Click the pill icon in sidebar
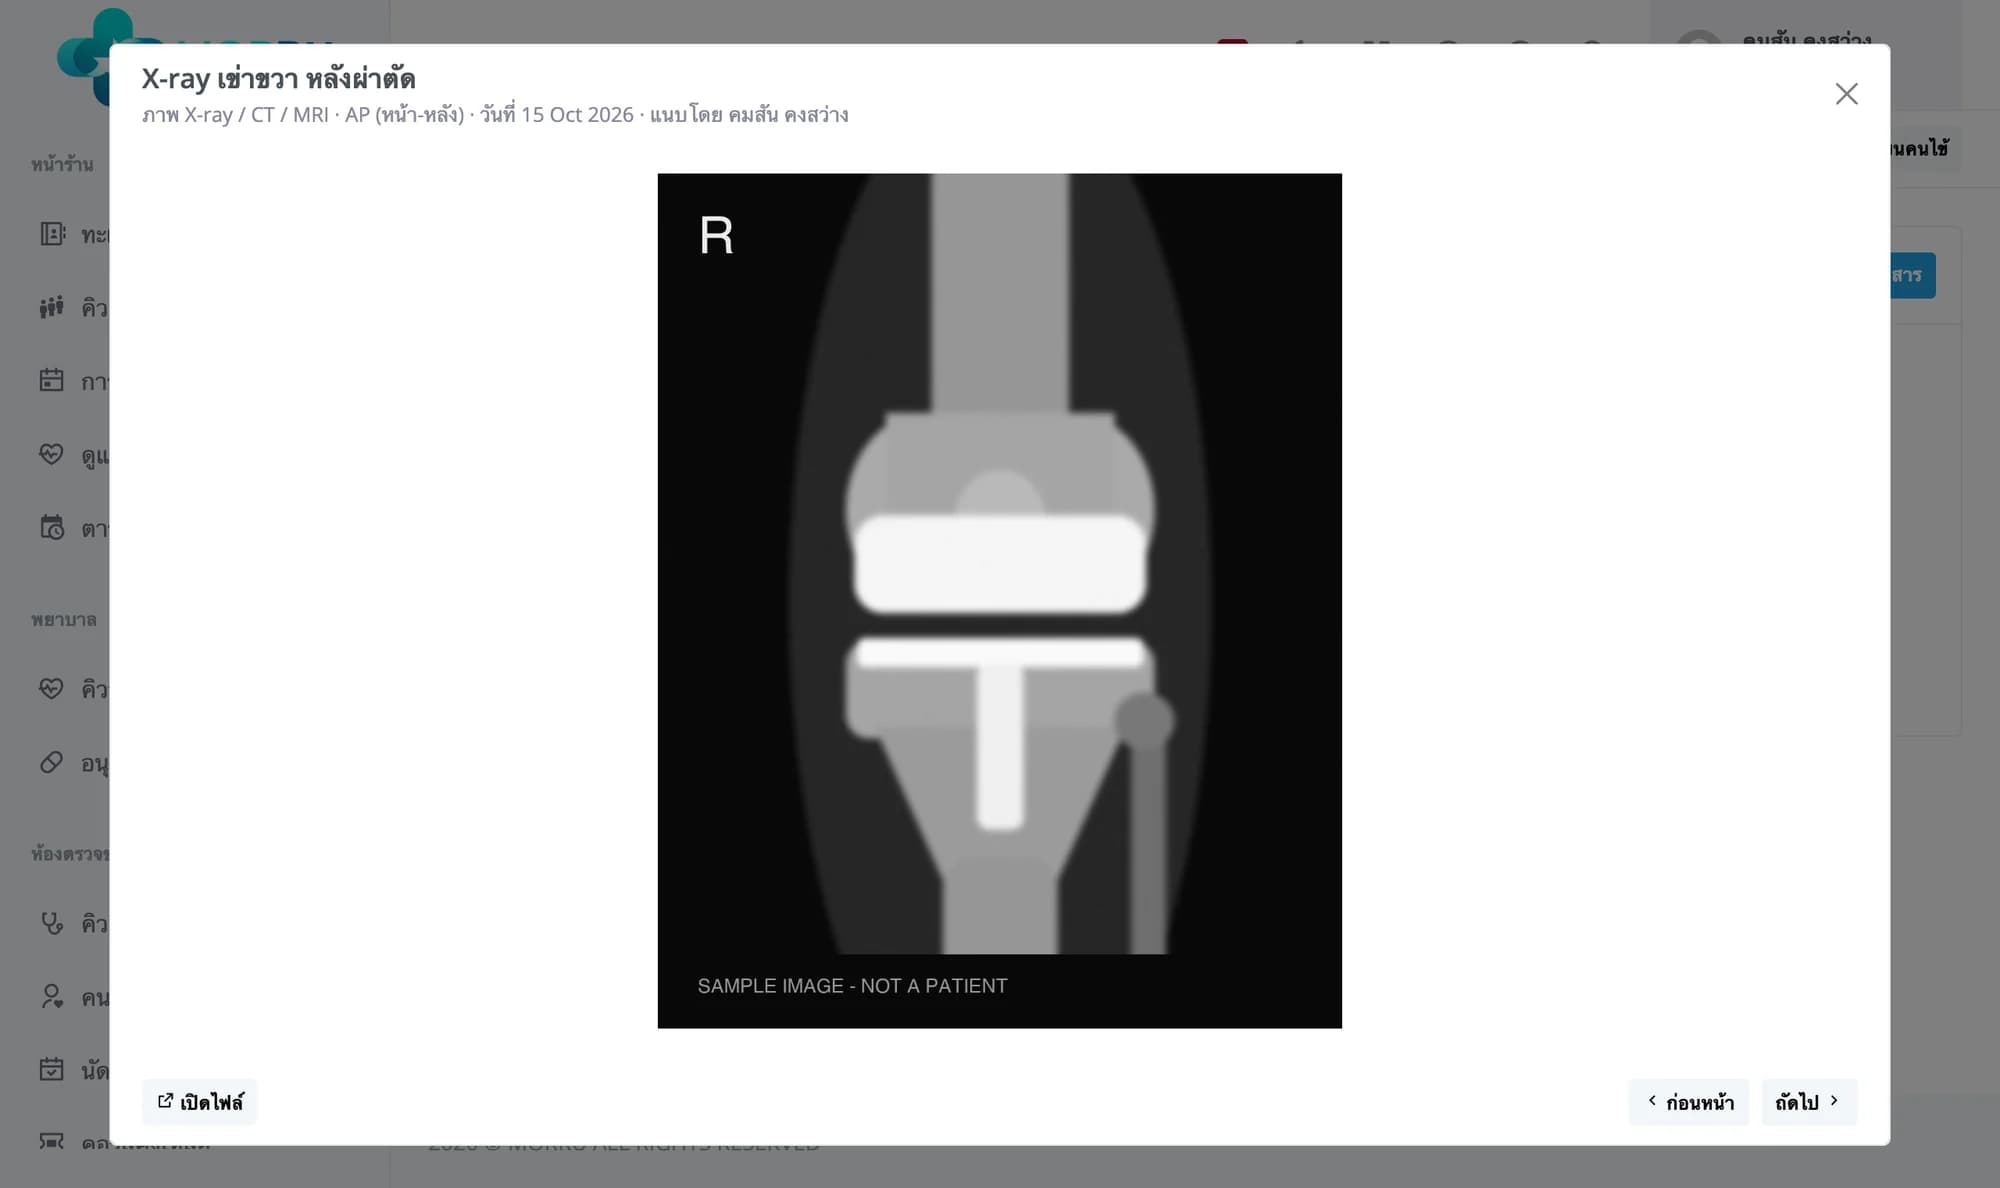Screen dimensions: 2000x1188 [52, 762]
